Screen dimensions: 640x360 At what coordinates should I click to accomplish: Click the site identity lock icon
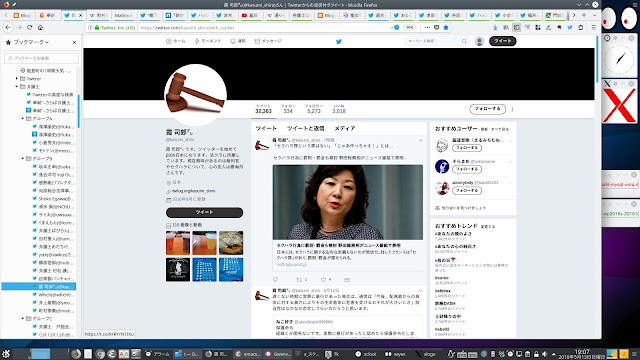(x=97, y=27)
